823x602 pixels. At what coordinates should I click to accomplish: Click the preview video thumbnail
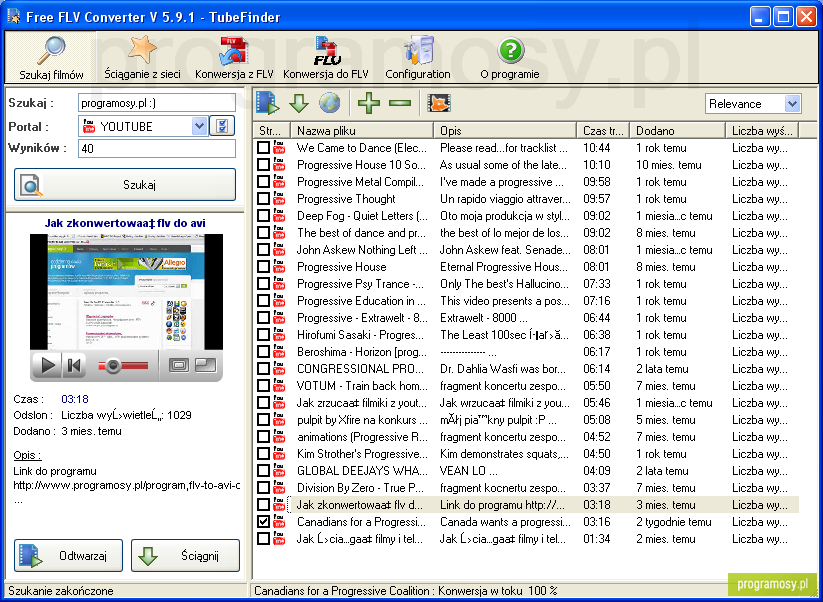pos(126,292)
